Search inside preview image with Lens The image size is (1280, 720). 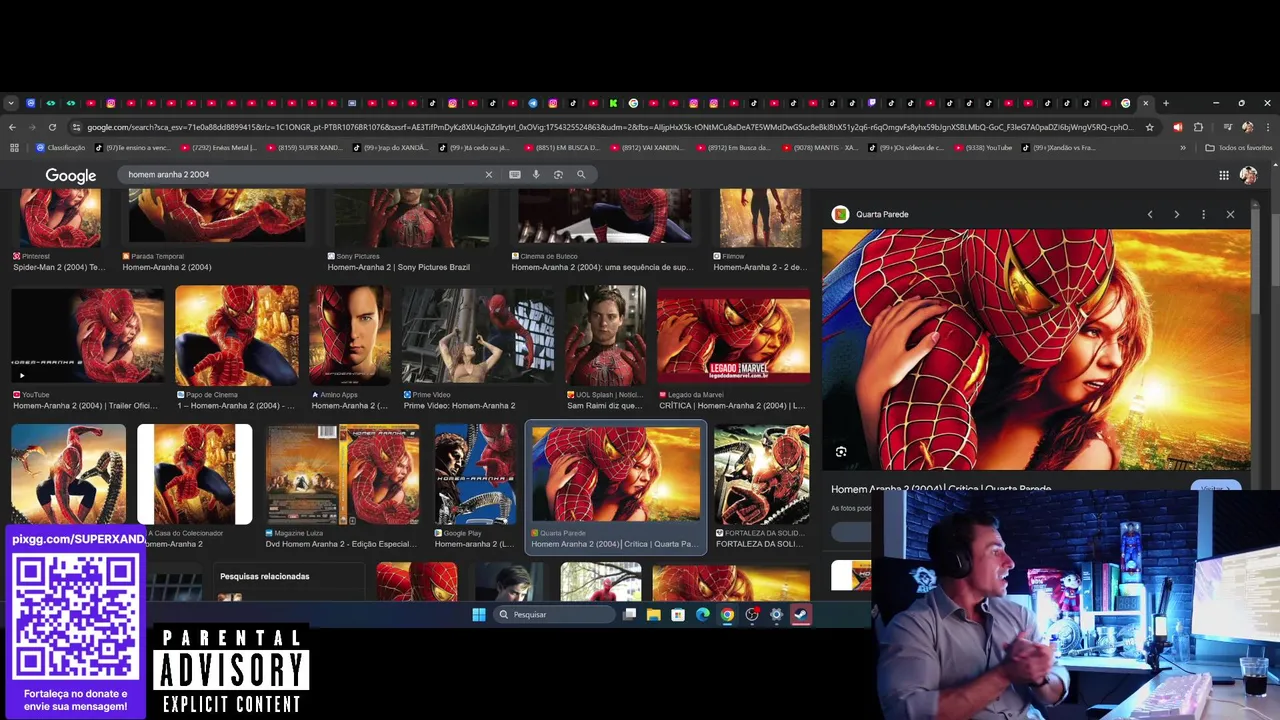pyautogui.click(x=841, y=452)
